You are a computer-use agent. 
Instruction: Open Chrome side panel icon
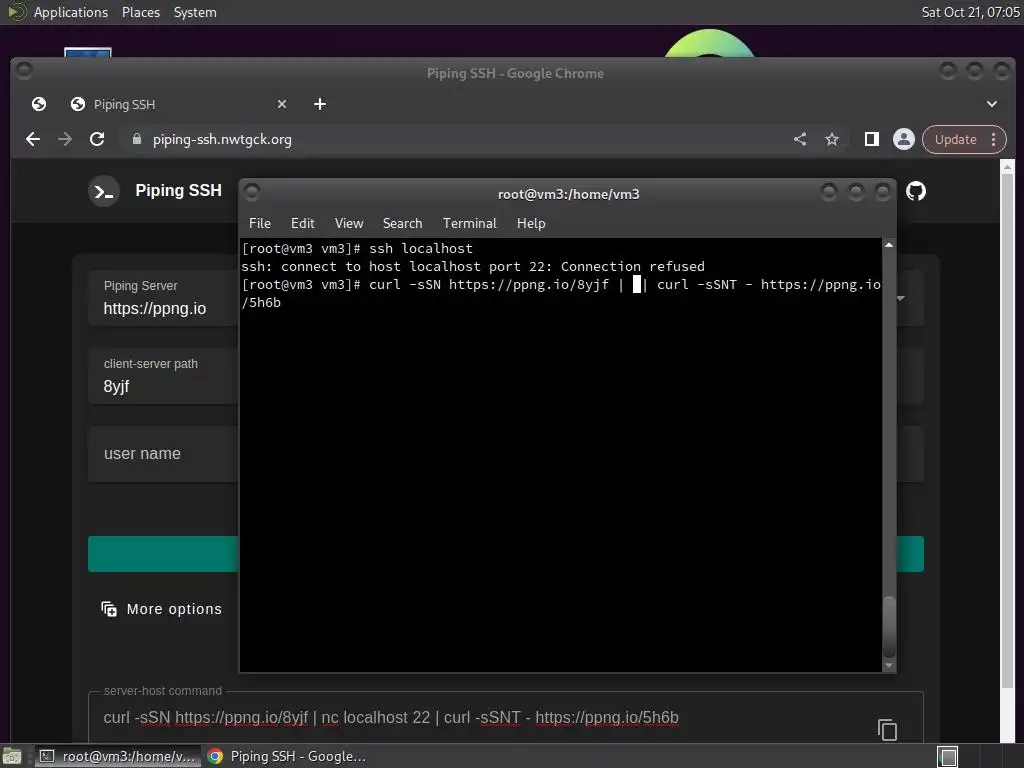(871, 139)
